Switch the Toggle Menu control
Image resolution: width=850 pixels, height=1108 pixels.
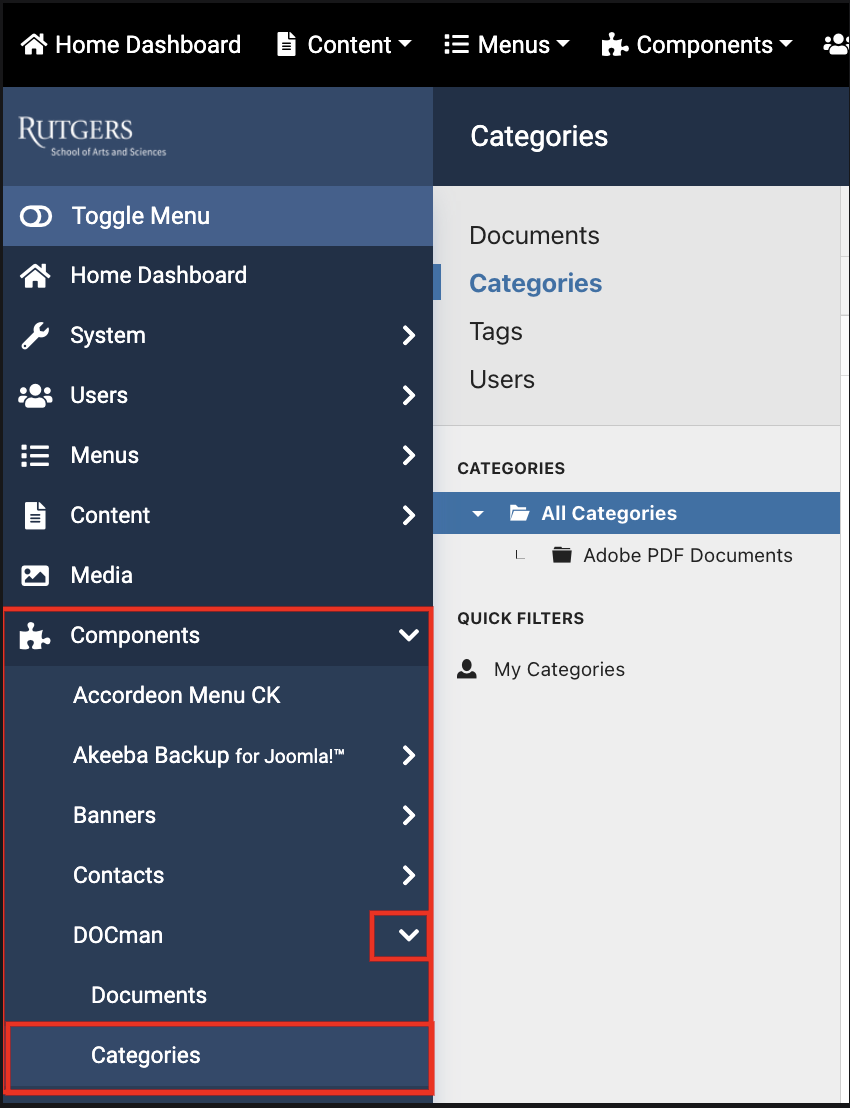36,216
